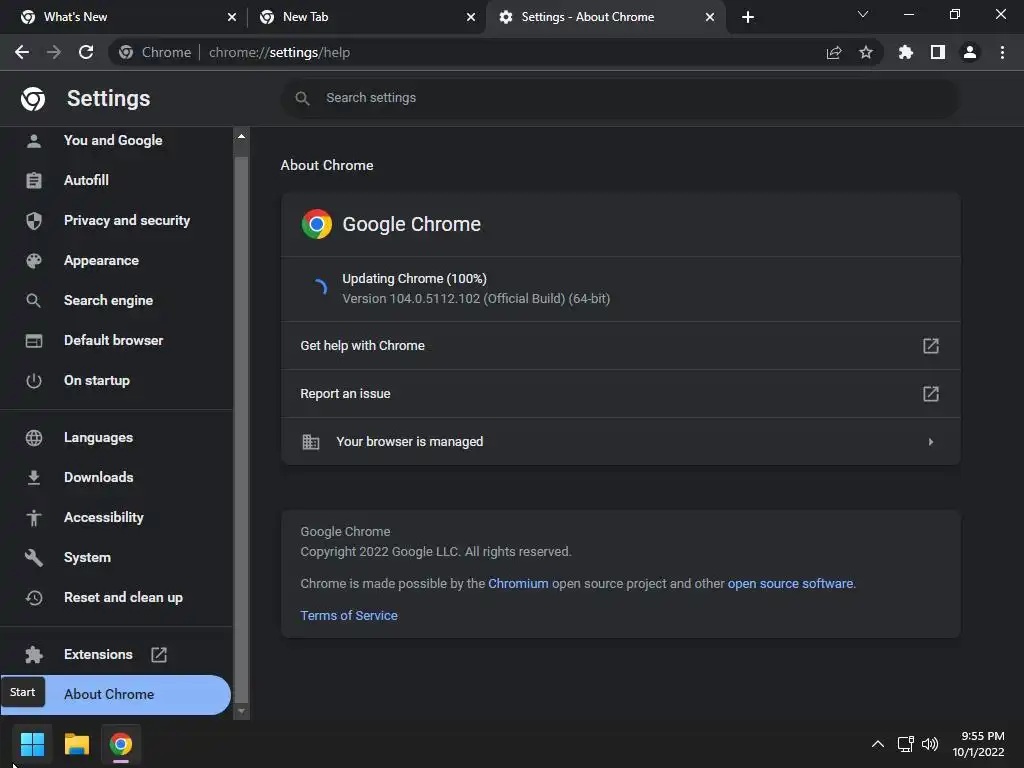Open the open source software link

point(790,584)
